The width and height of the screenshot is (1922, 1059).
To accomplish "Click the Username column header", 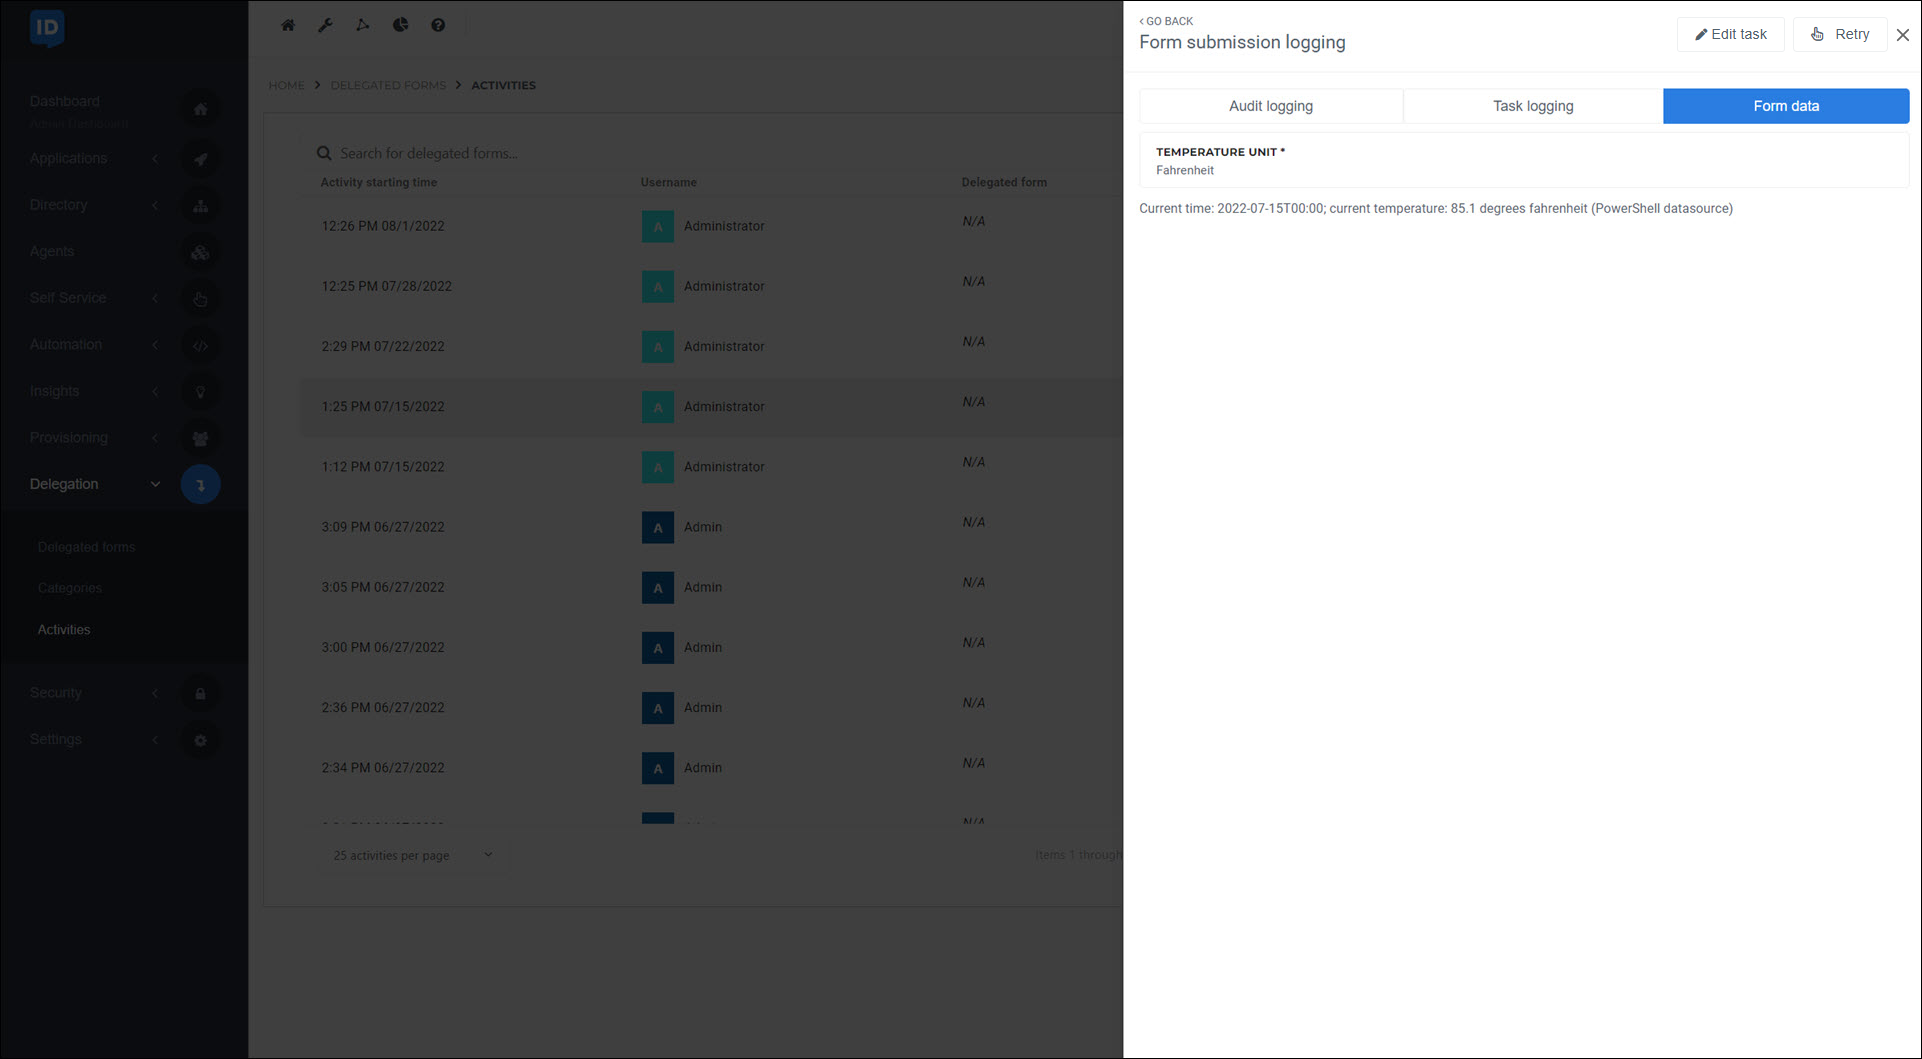I will (669, 182).
